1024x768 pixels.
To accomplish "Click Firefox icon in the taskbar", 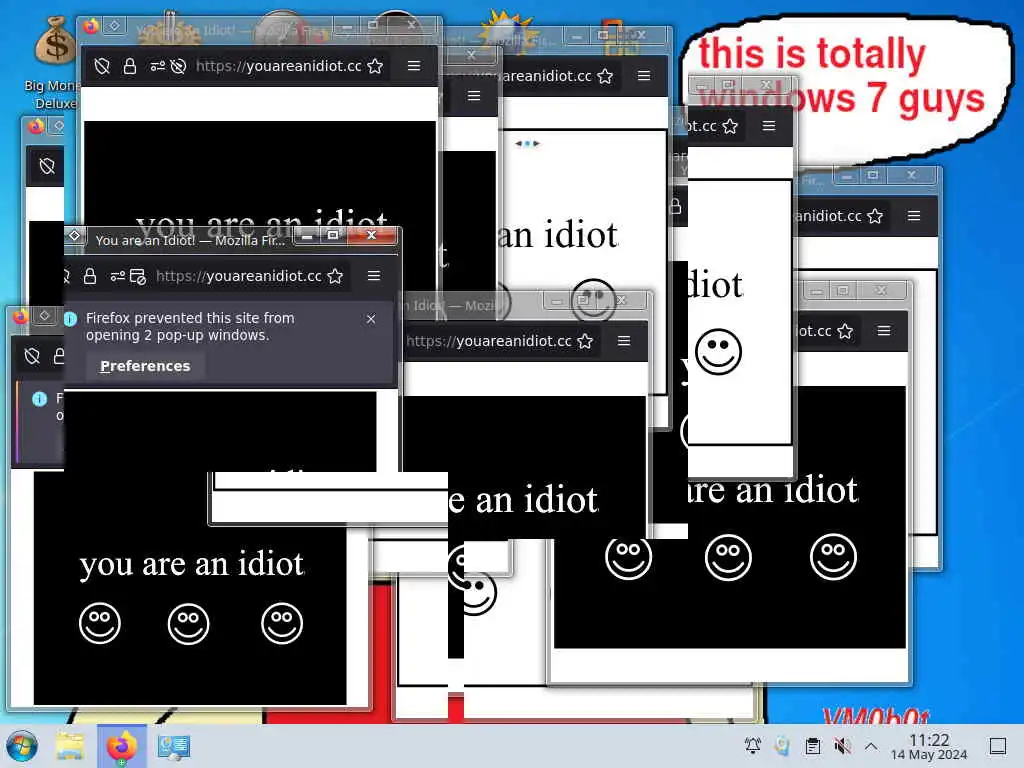I will coord(122,746).
